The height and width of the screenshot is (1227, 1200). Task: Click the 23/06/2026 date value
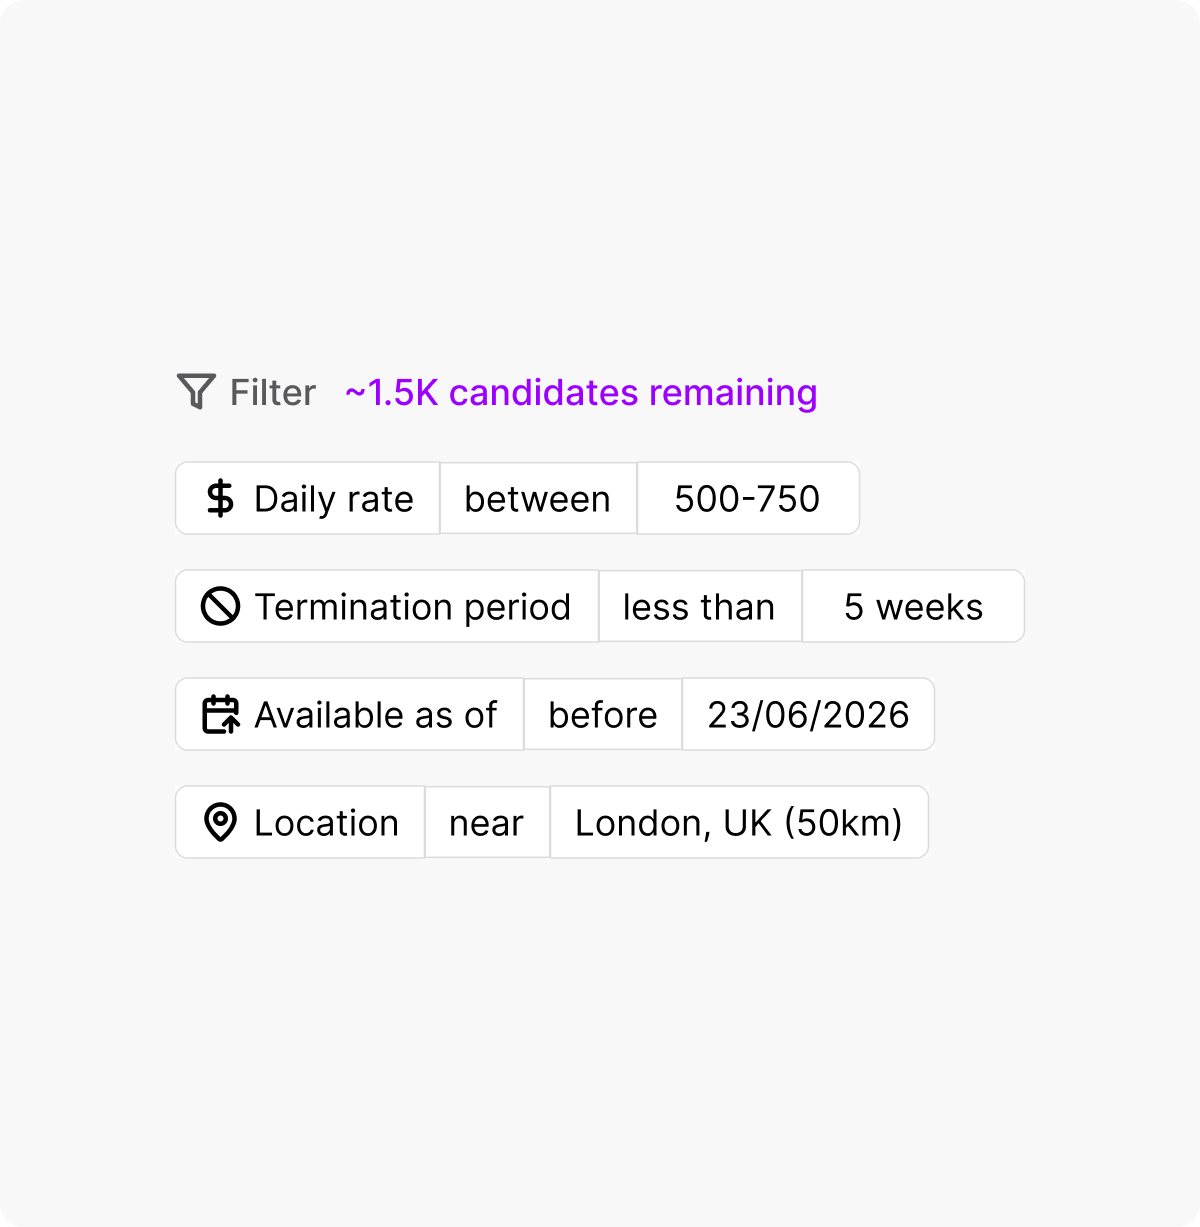pos(808,714)
